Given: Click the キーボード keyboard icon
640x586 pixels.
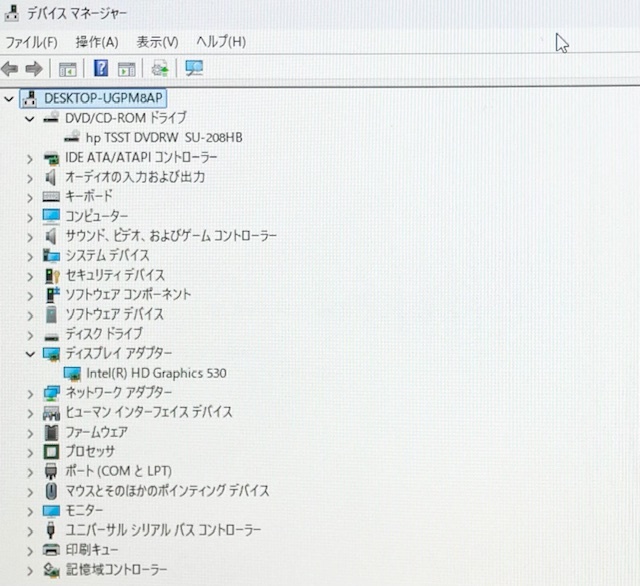Looking at the screenshot, I should [x=51, y=197].
